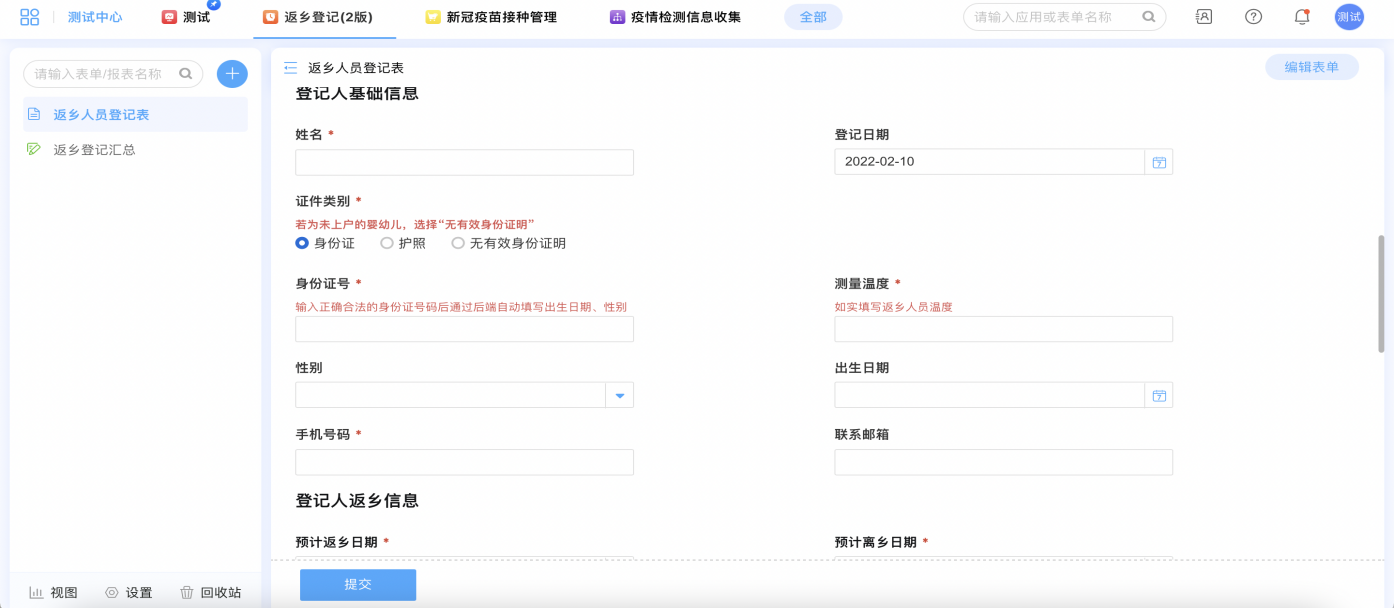The image size is (1395, 609).
Task: Expand the 性别 dropdown
Action: 619,396
